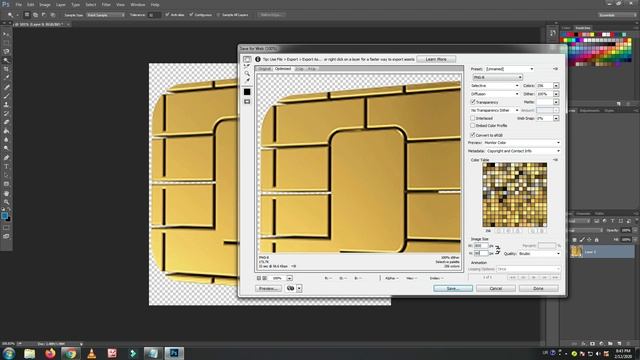Open the preview browser icon next to Preview button
The height and width of the screenshot is (360, 640).
[290, 288]
